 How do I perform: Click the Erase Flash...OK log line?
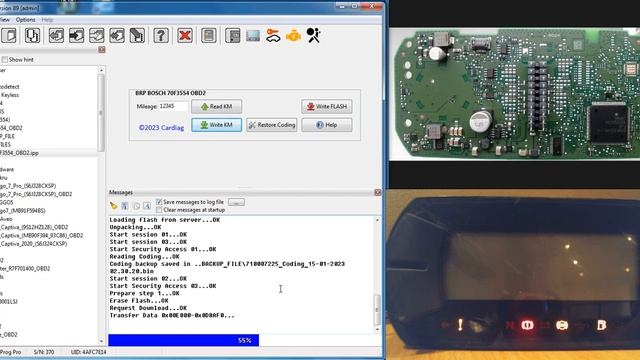pyautogui.click(x=139, y=301)
